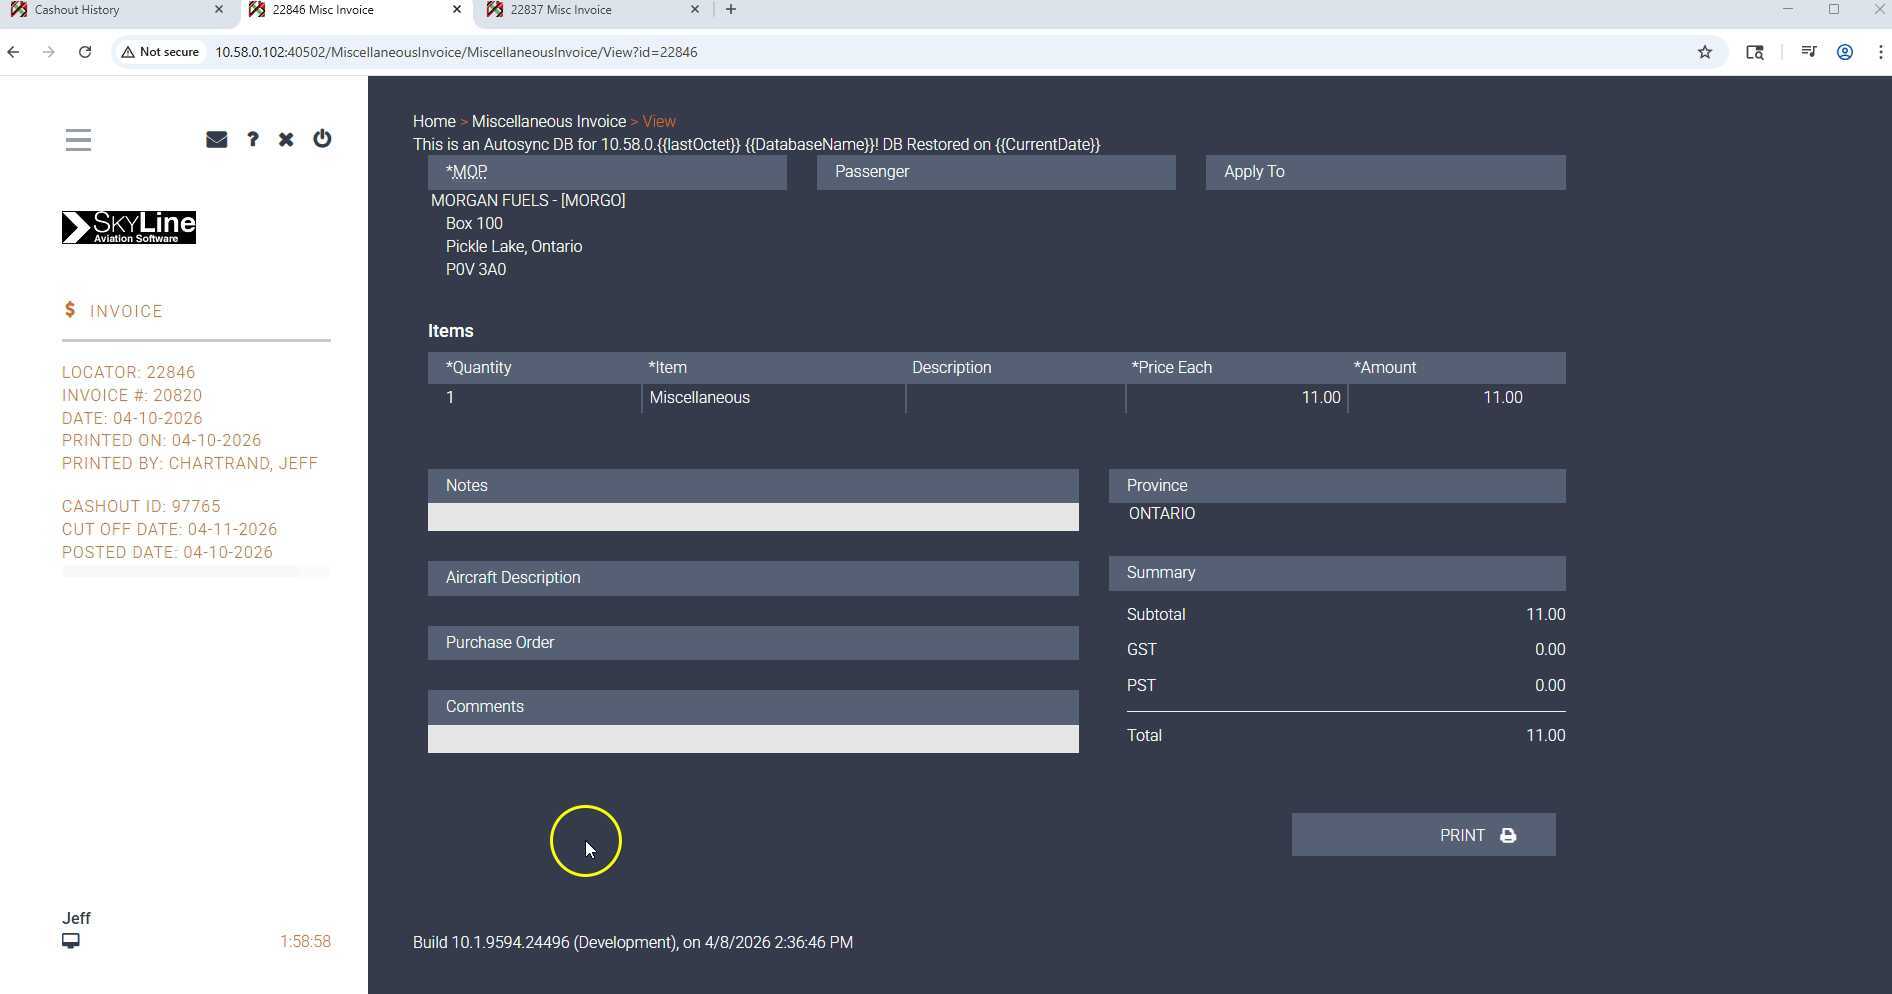Click the Notes text field
The height and width of the screenshot is (994, 1892).
tap(752, 517)
